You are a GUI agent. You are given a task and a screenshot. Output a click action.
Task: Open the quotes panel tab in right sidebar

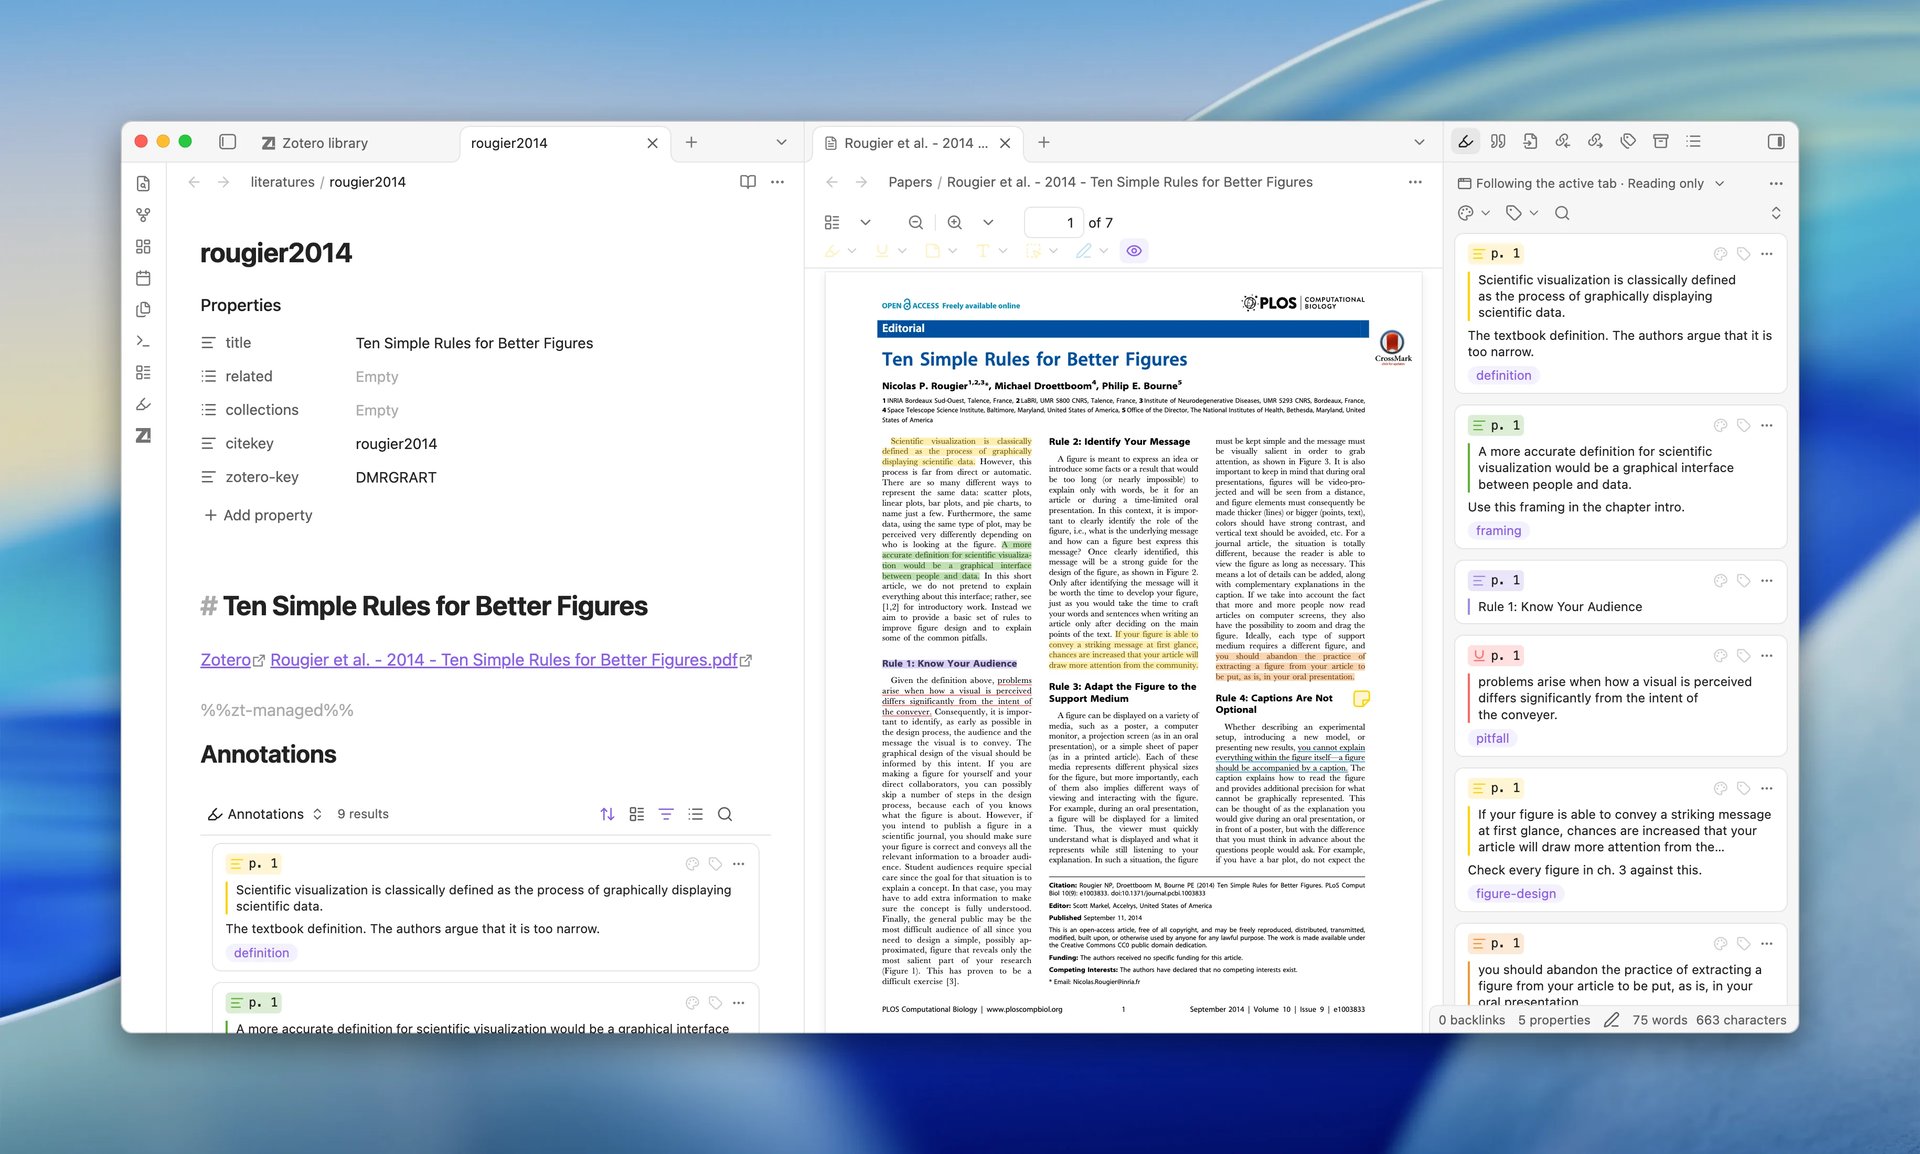tap(1498, 142)
